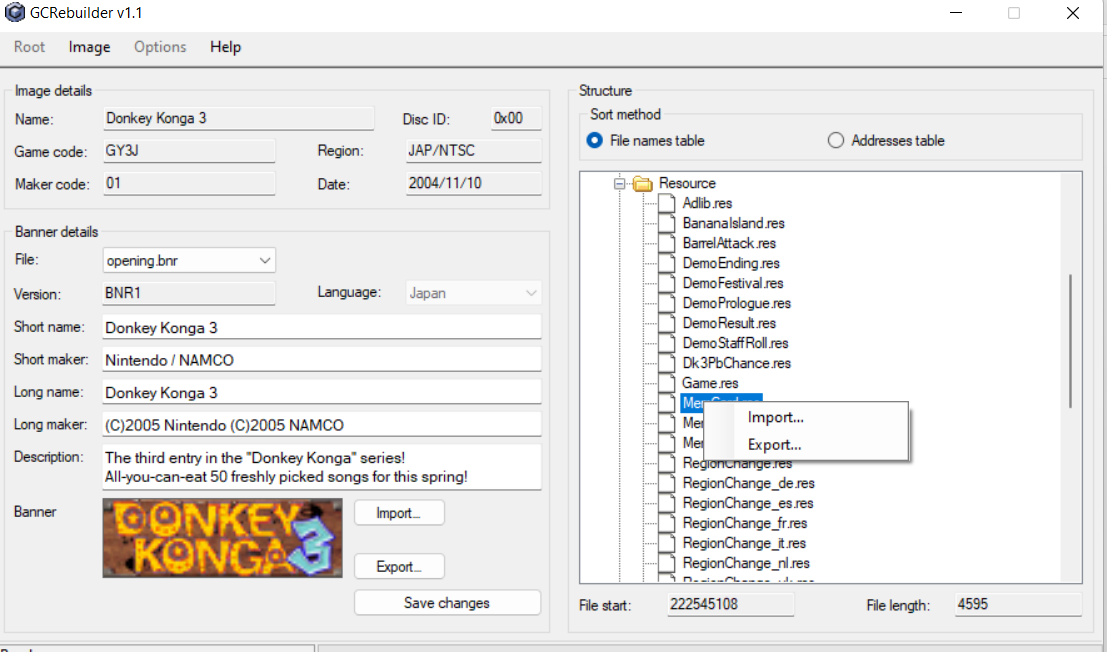Click the Game.res file icon

[667, 383]
